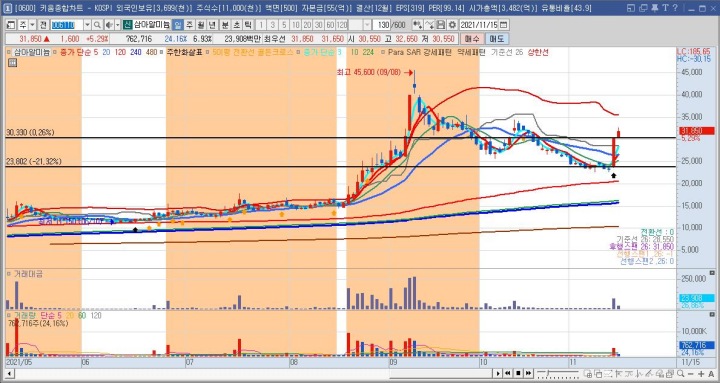Edit the candle count field 130
720x383 pixels.
pyautogui.click(x=381, y=25)
